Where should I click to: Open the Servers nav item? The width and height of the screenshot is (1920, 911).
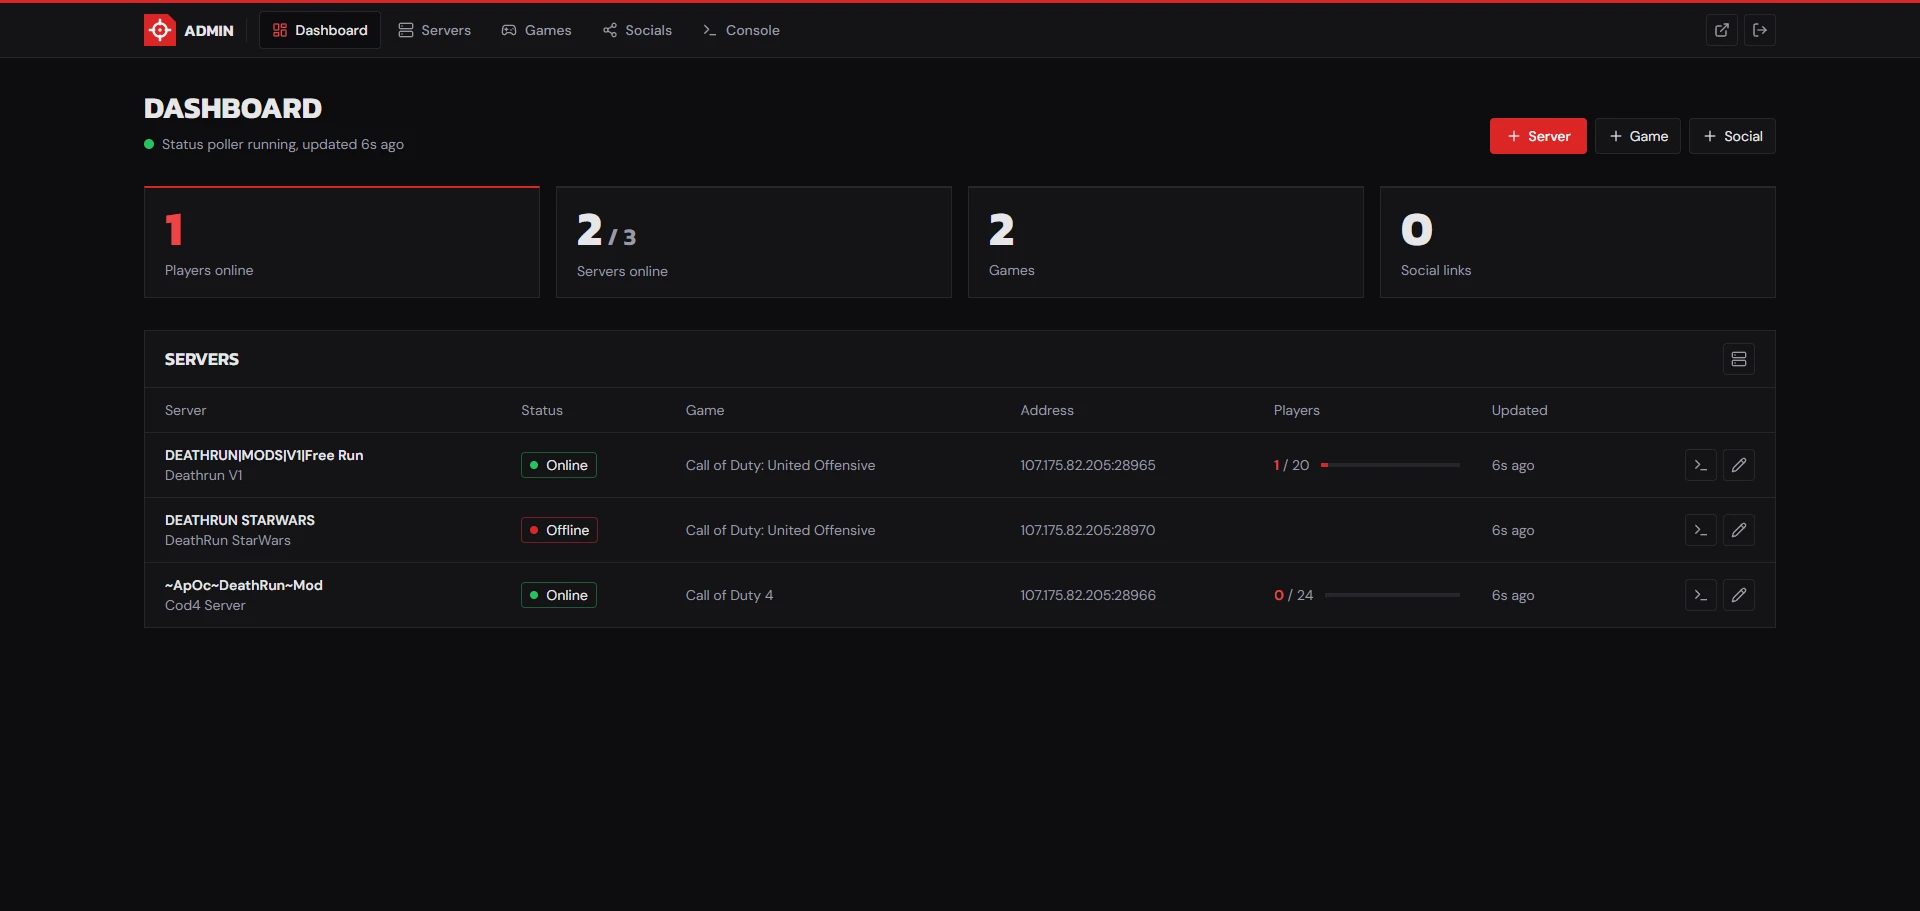(x=434, y=30)
